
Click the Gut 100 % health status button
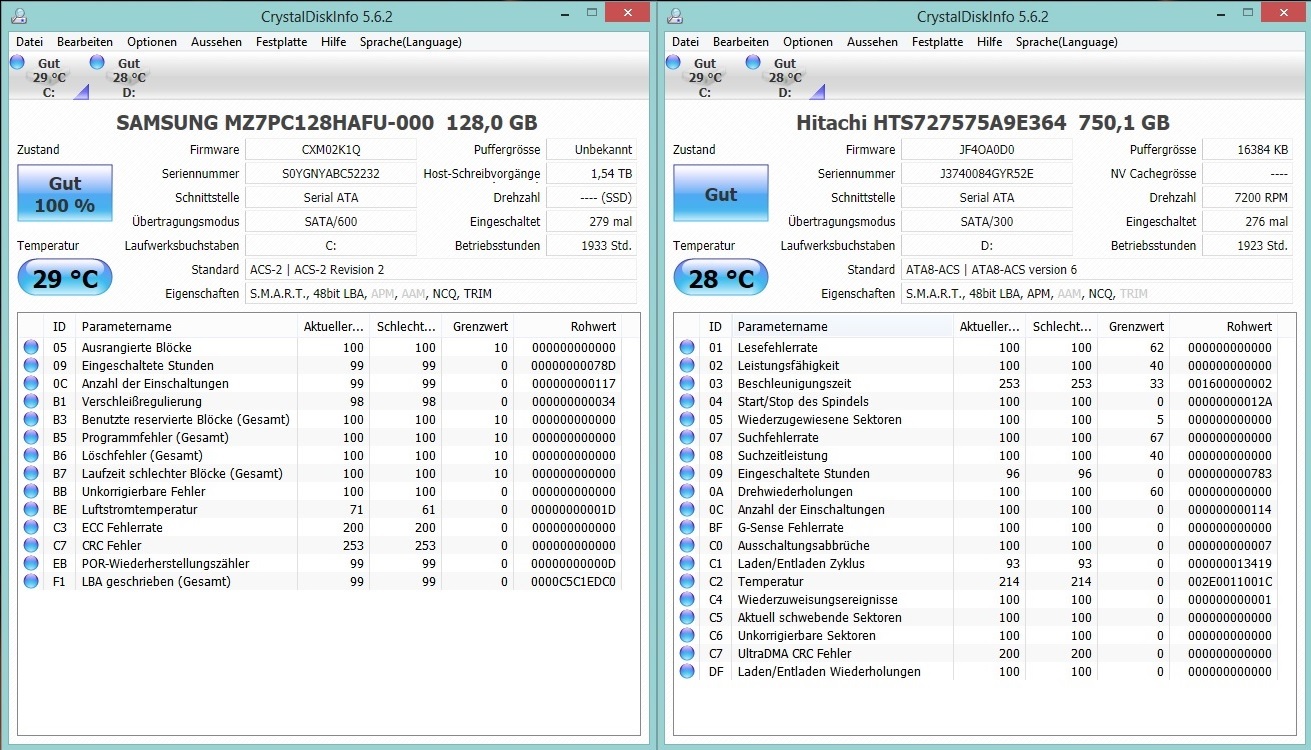click(65, 194)
